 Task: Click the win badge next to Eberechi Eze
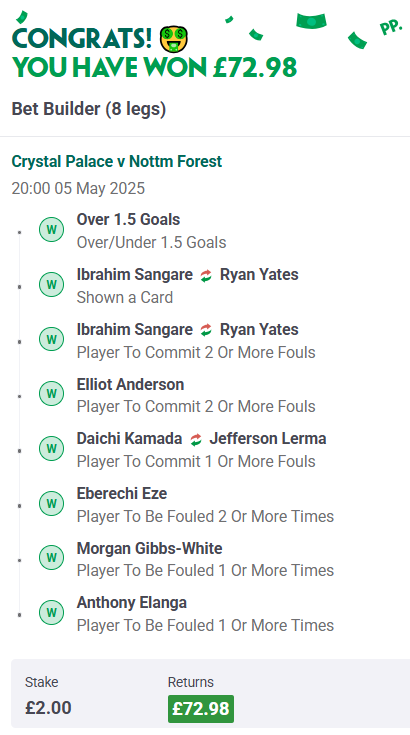click(x=52, y=503)
